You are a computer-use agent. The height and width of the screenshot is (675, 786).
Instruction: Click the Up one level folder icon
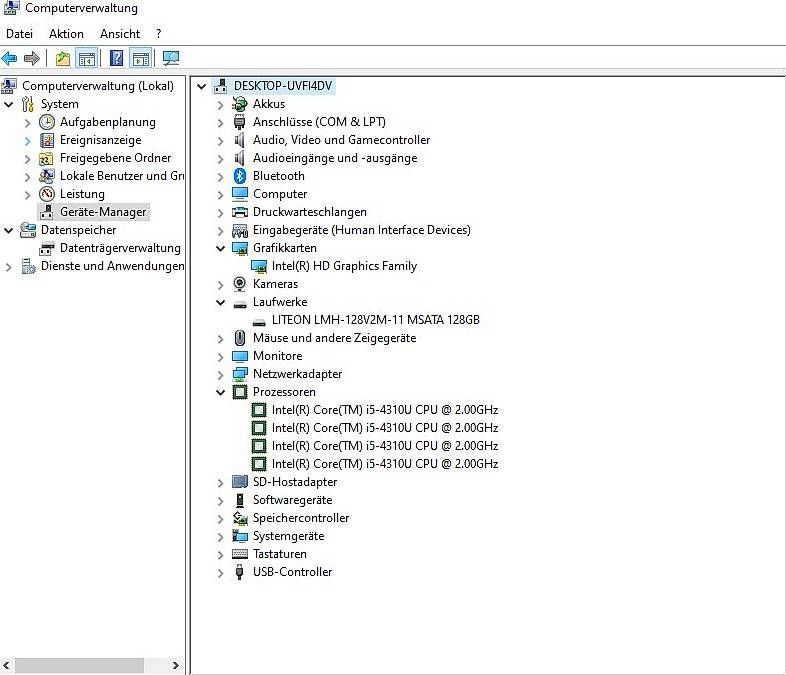click(63, 59)
